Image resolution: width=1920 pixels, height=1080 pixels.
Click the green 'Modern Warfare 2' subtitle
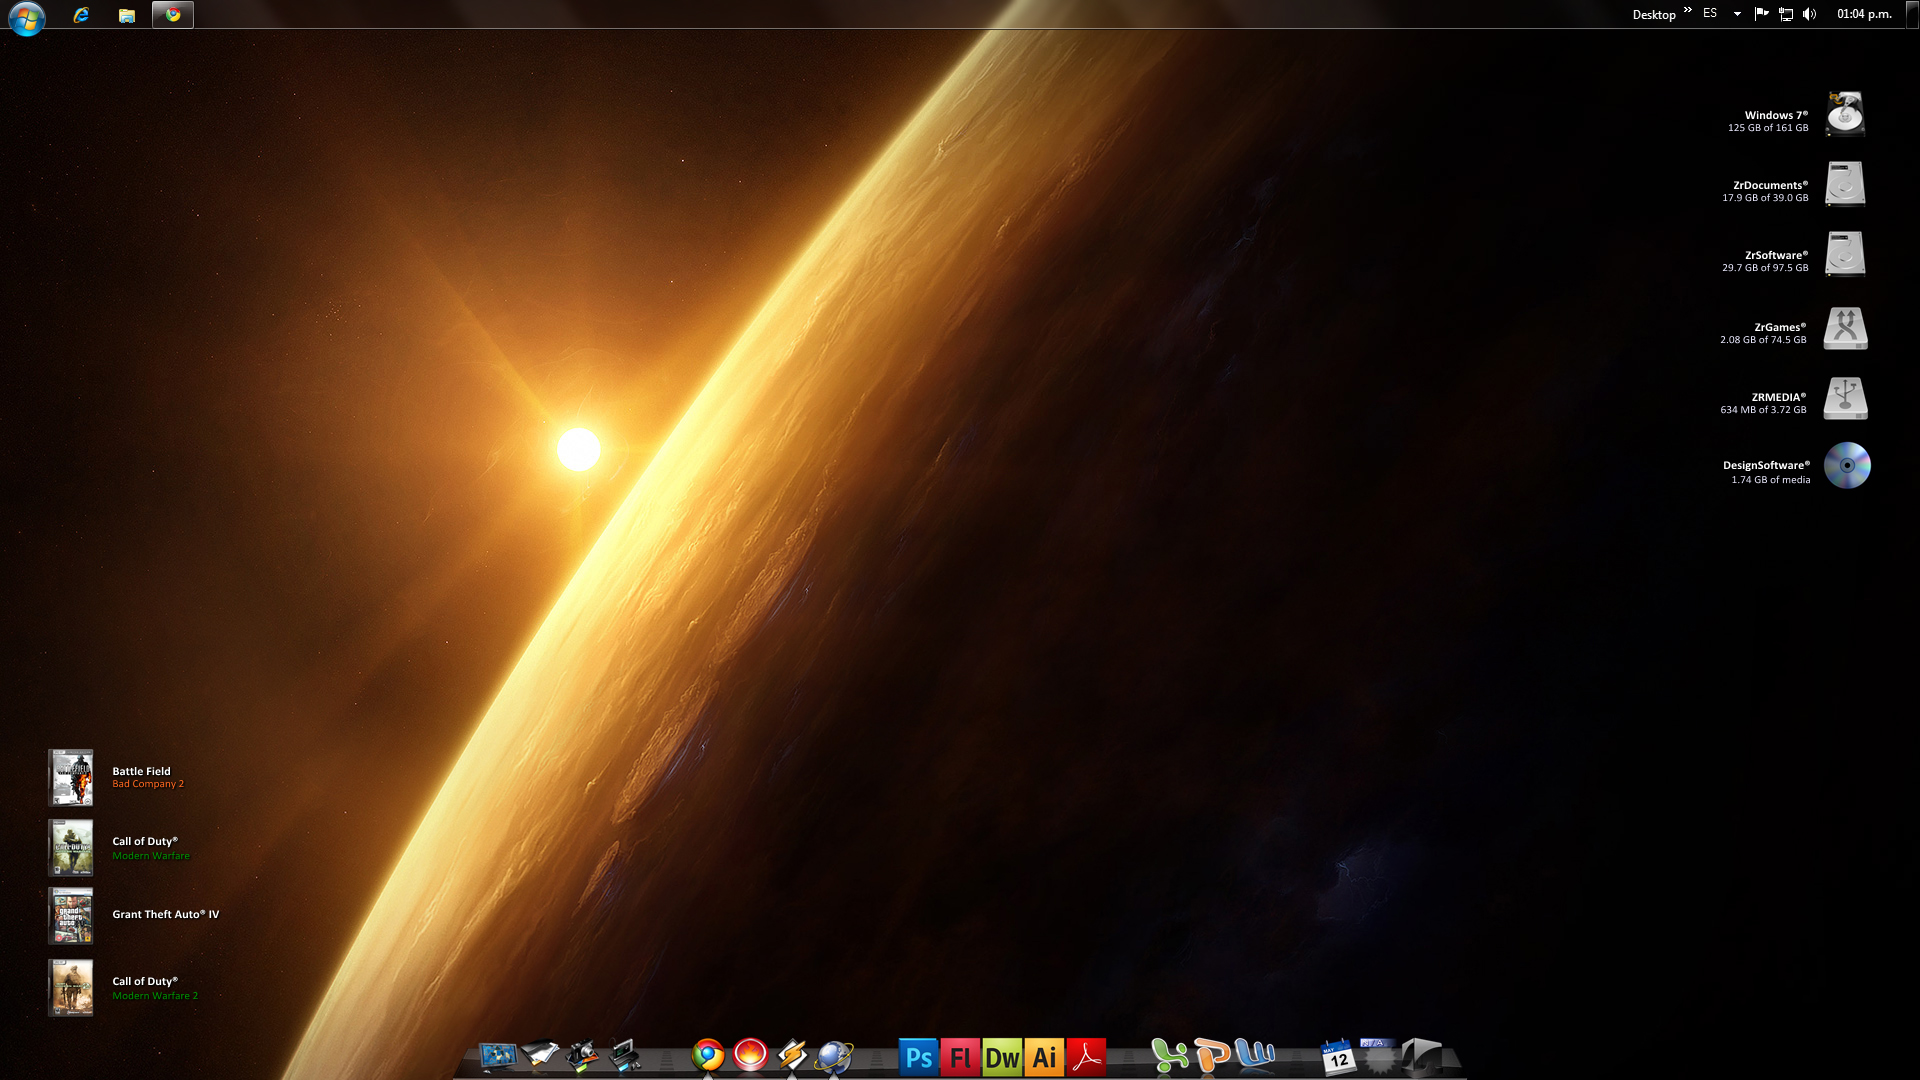pyautogui.click(x=155, y=996)
